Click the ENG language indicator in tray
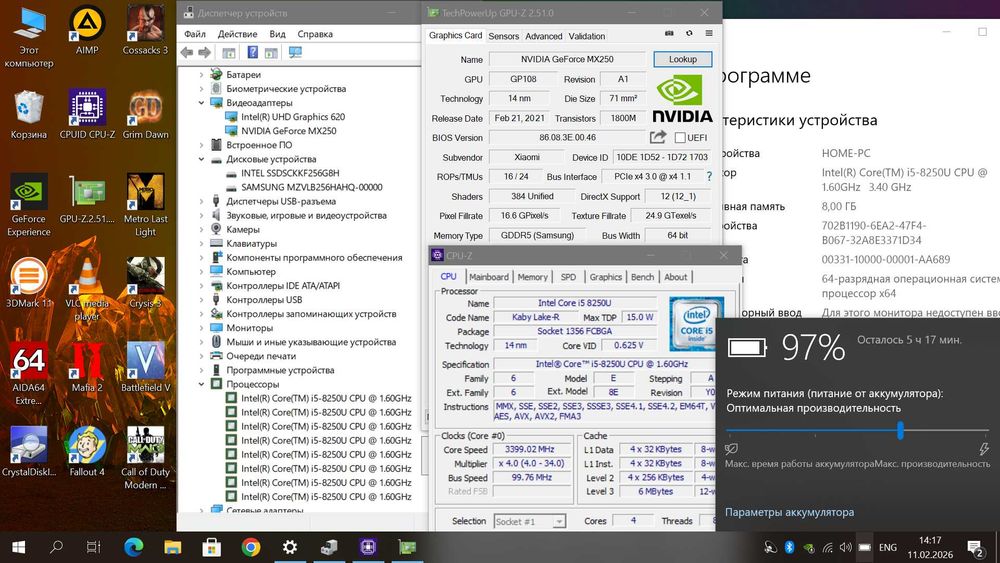Screen dimensions: 1000x563 [888, 548]
